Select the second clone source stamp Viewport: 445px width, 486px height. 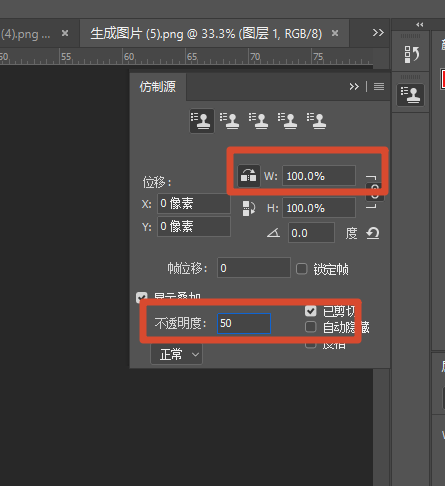coord(230,121)
